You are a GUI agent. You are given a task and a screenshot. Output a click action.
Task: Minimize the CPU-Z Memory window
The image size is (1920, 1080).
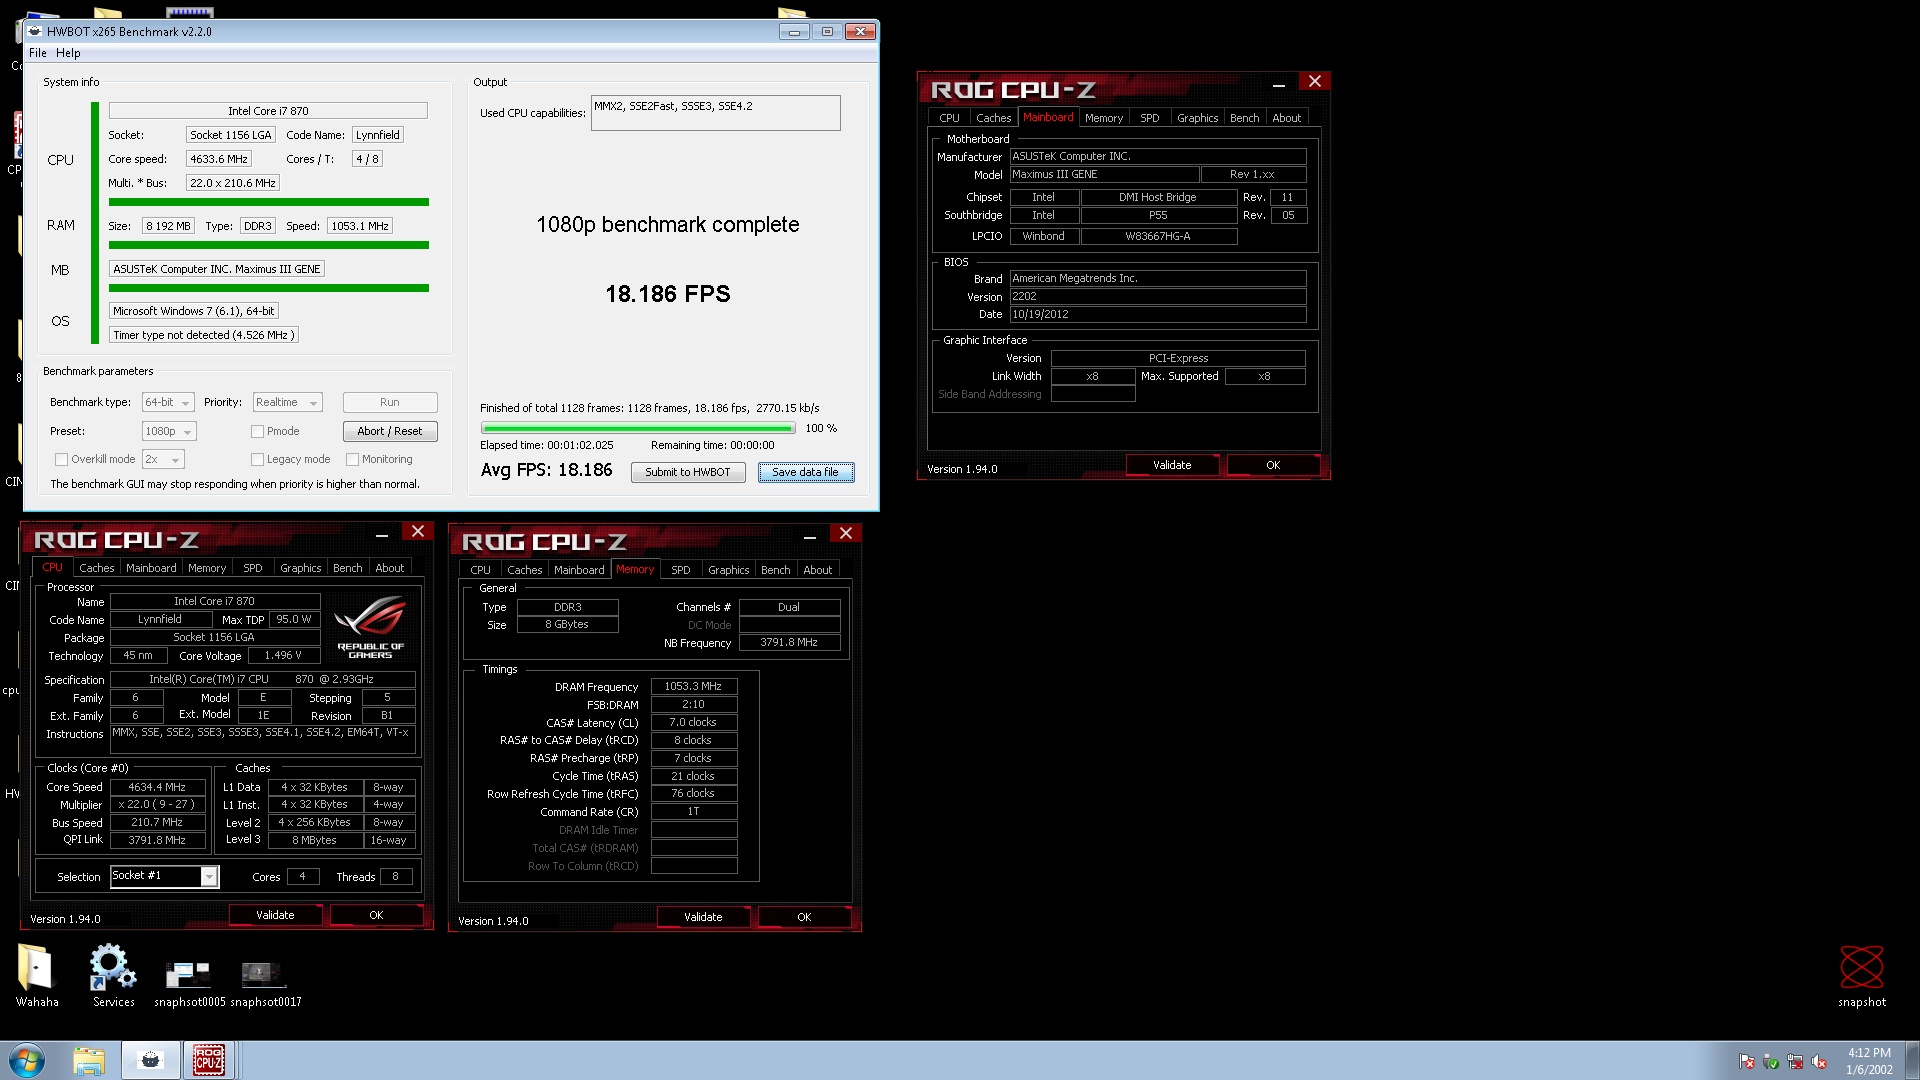810,536
